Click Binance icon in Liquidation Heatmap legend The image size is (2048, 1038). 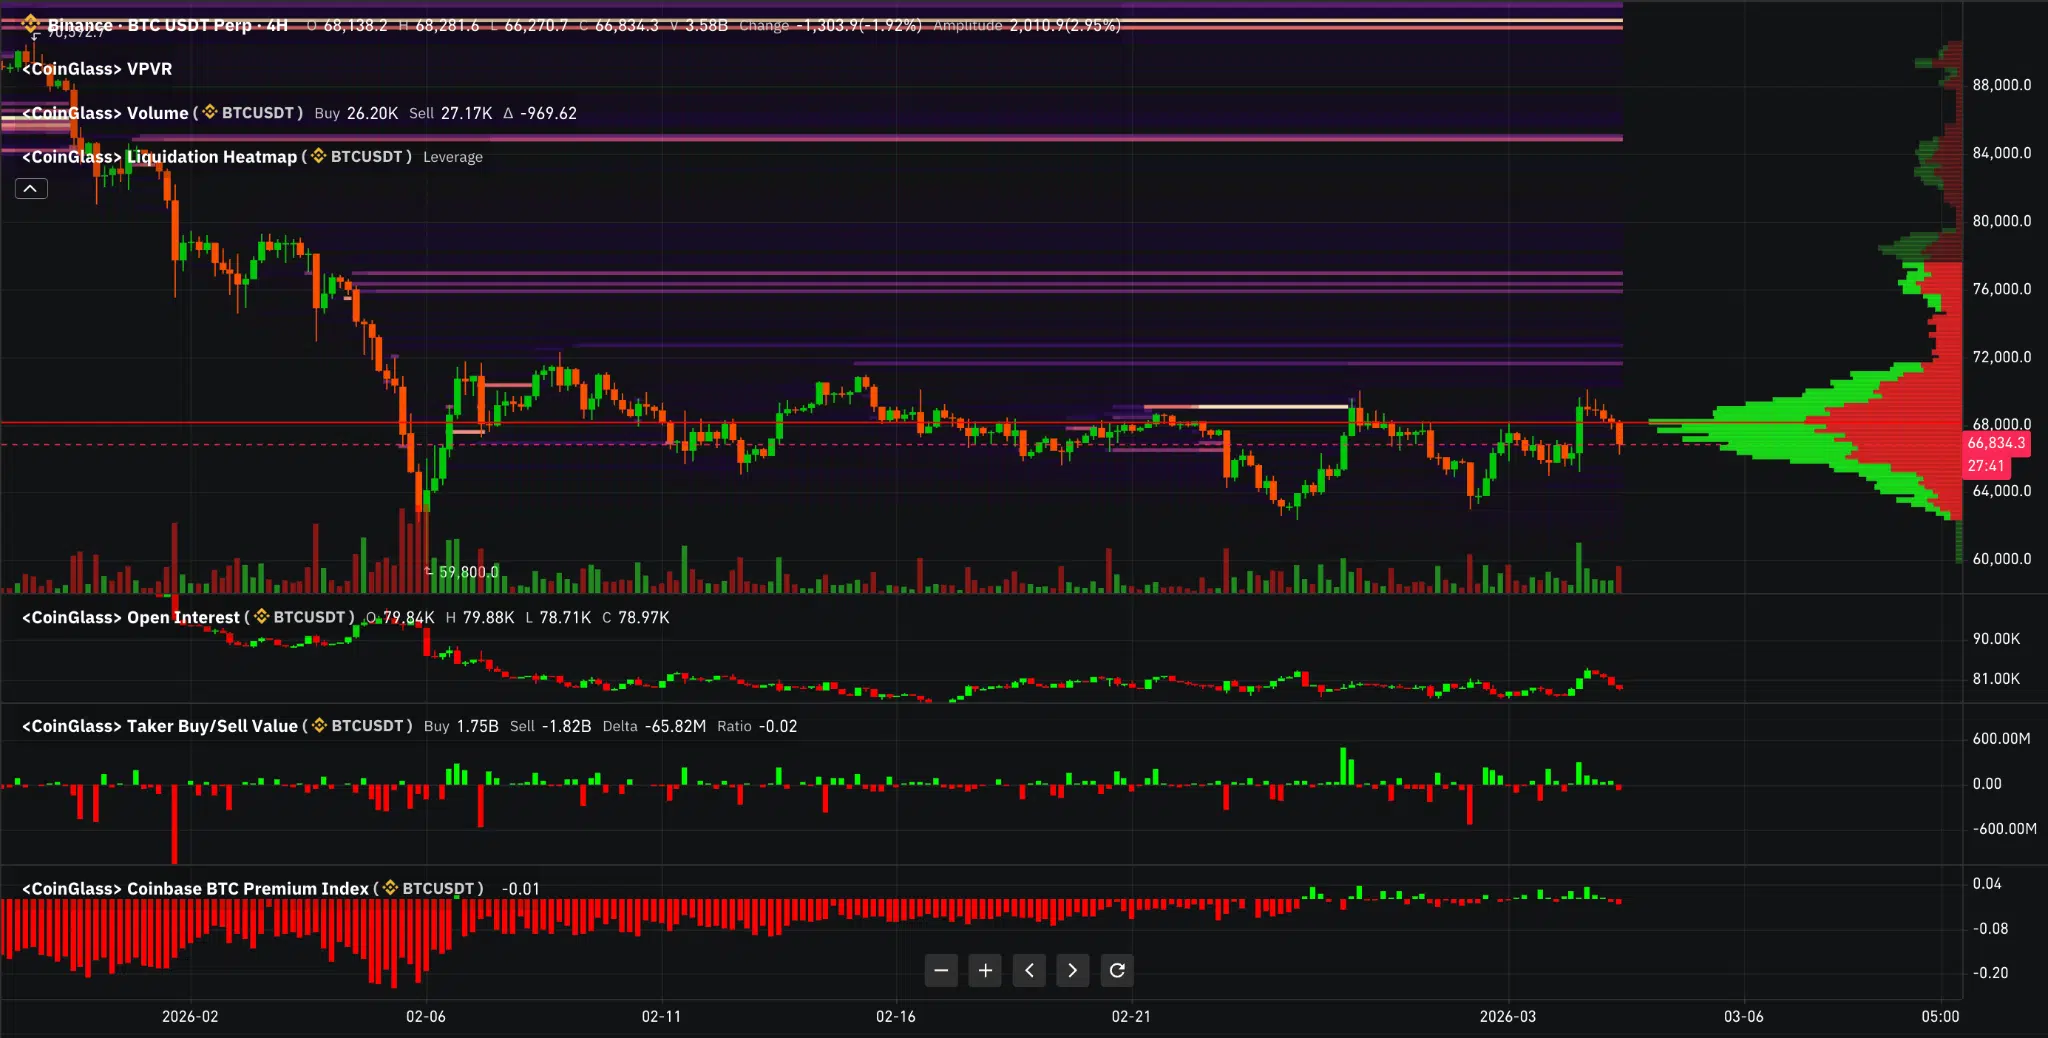tap(319, 156)
